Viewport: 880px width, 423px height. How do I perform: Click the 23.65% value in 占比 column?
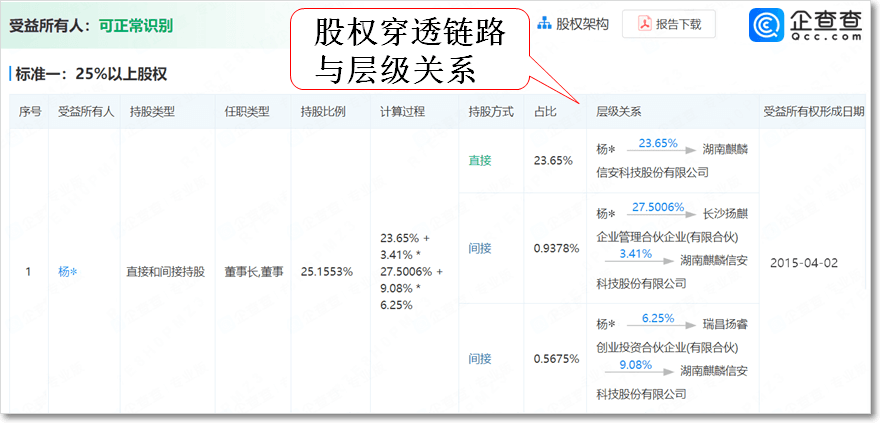553,161
